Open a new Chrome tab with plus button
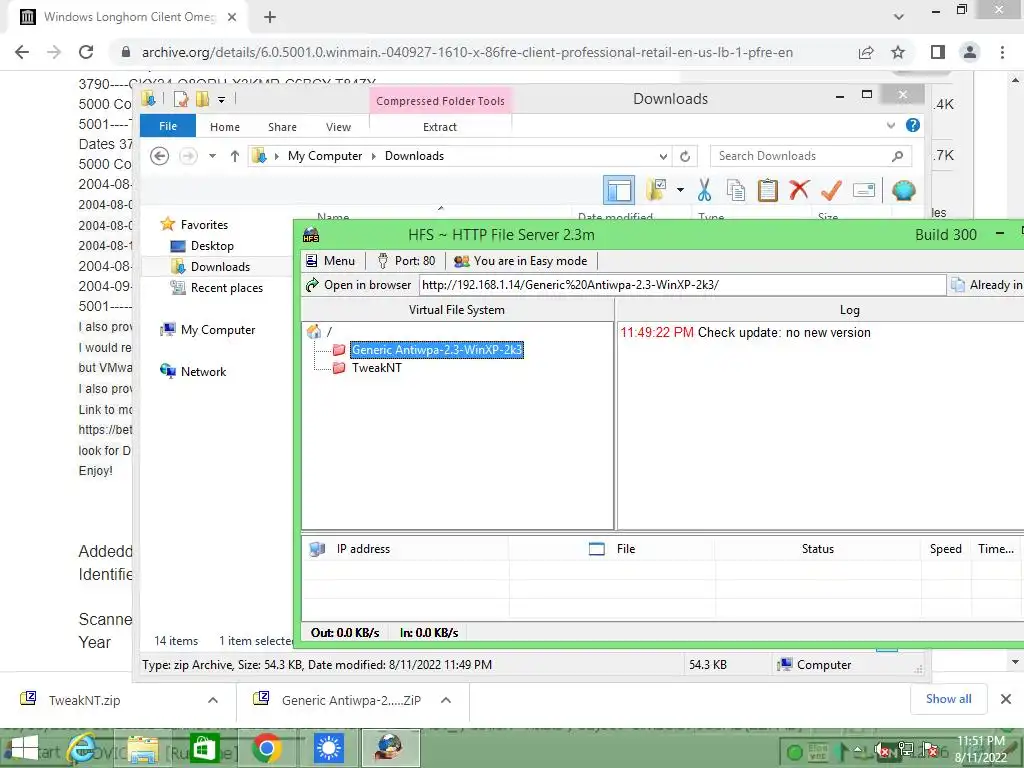Screen dimensions: 1024x768 tap(270, 17)
